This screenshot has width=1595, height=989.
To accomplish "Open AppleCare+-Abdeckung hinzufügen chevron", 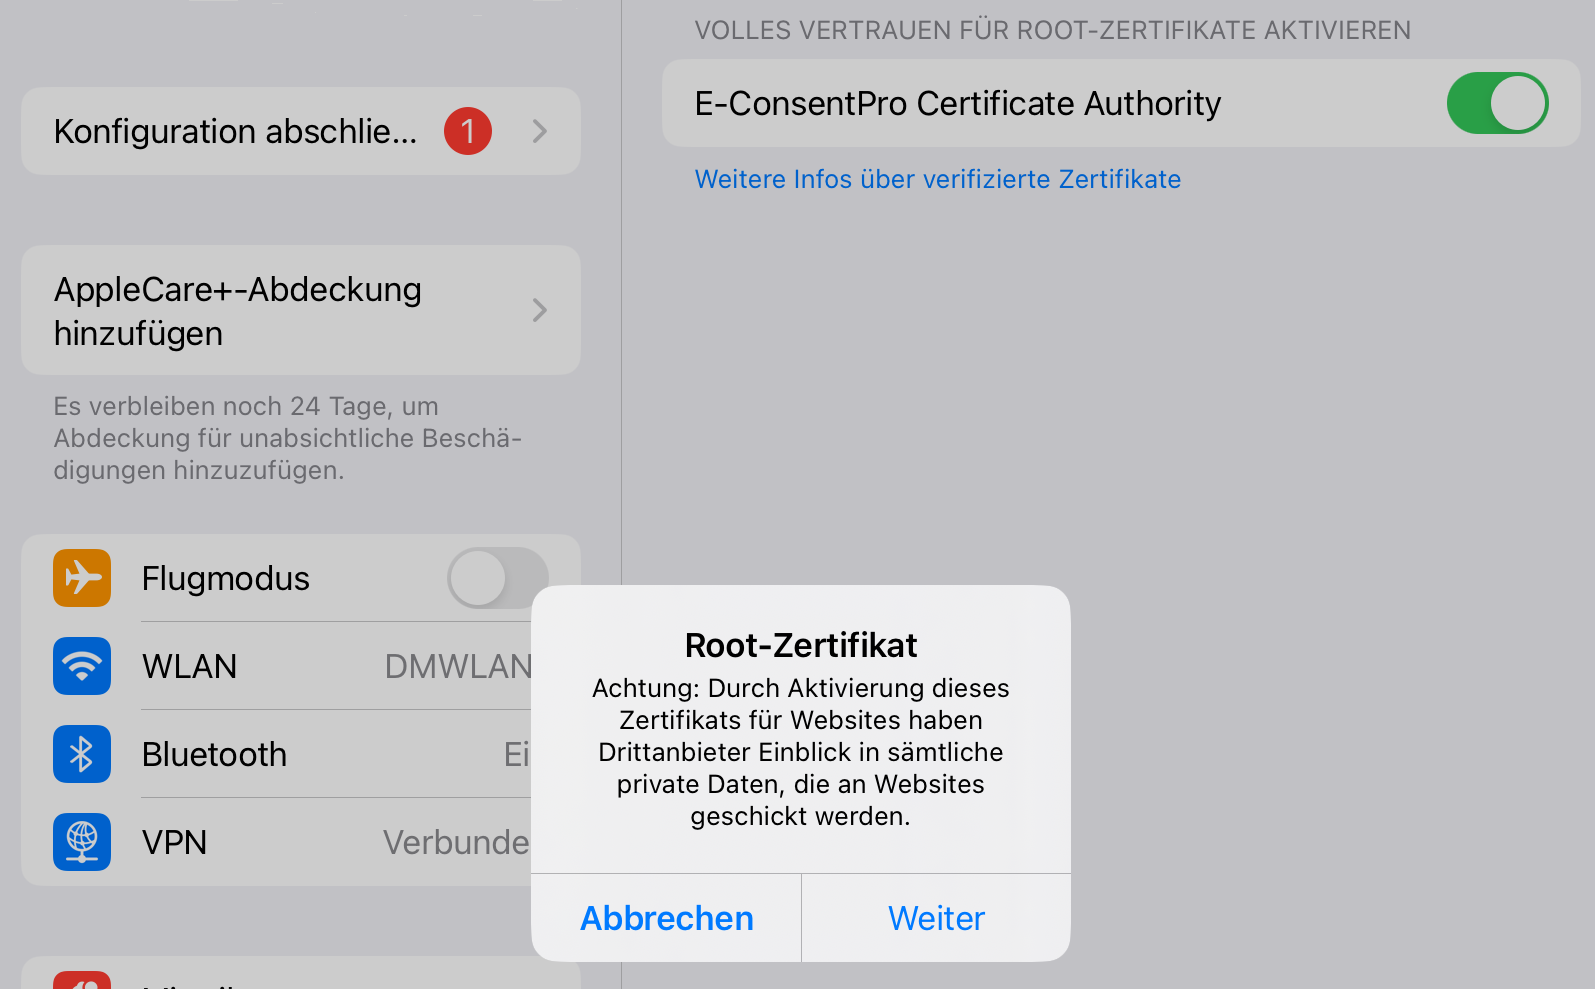I will click(540, 310).
